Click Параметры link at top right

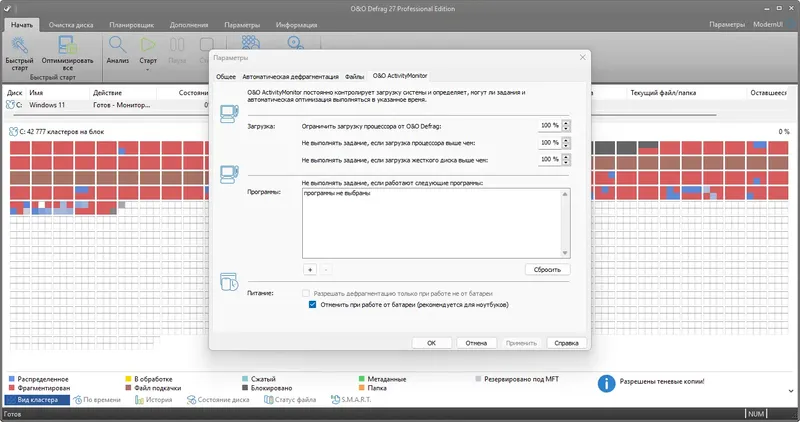coord(727,24)
